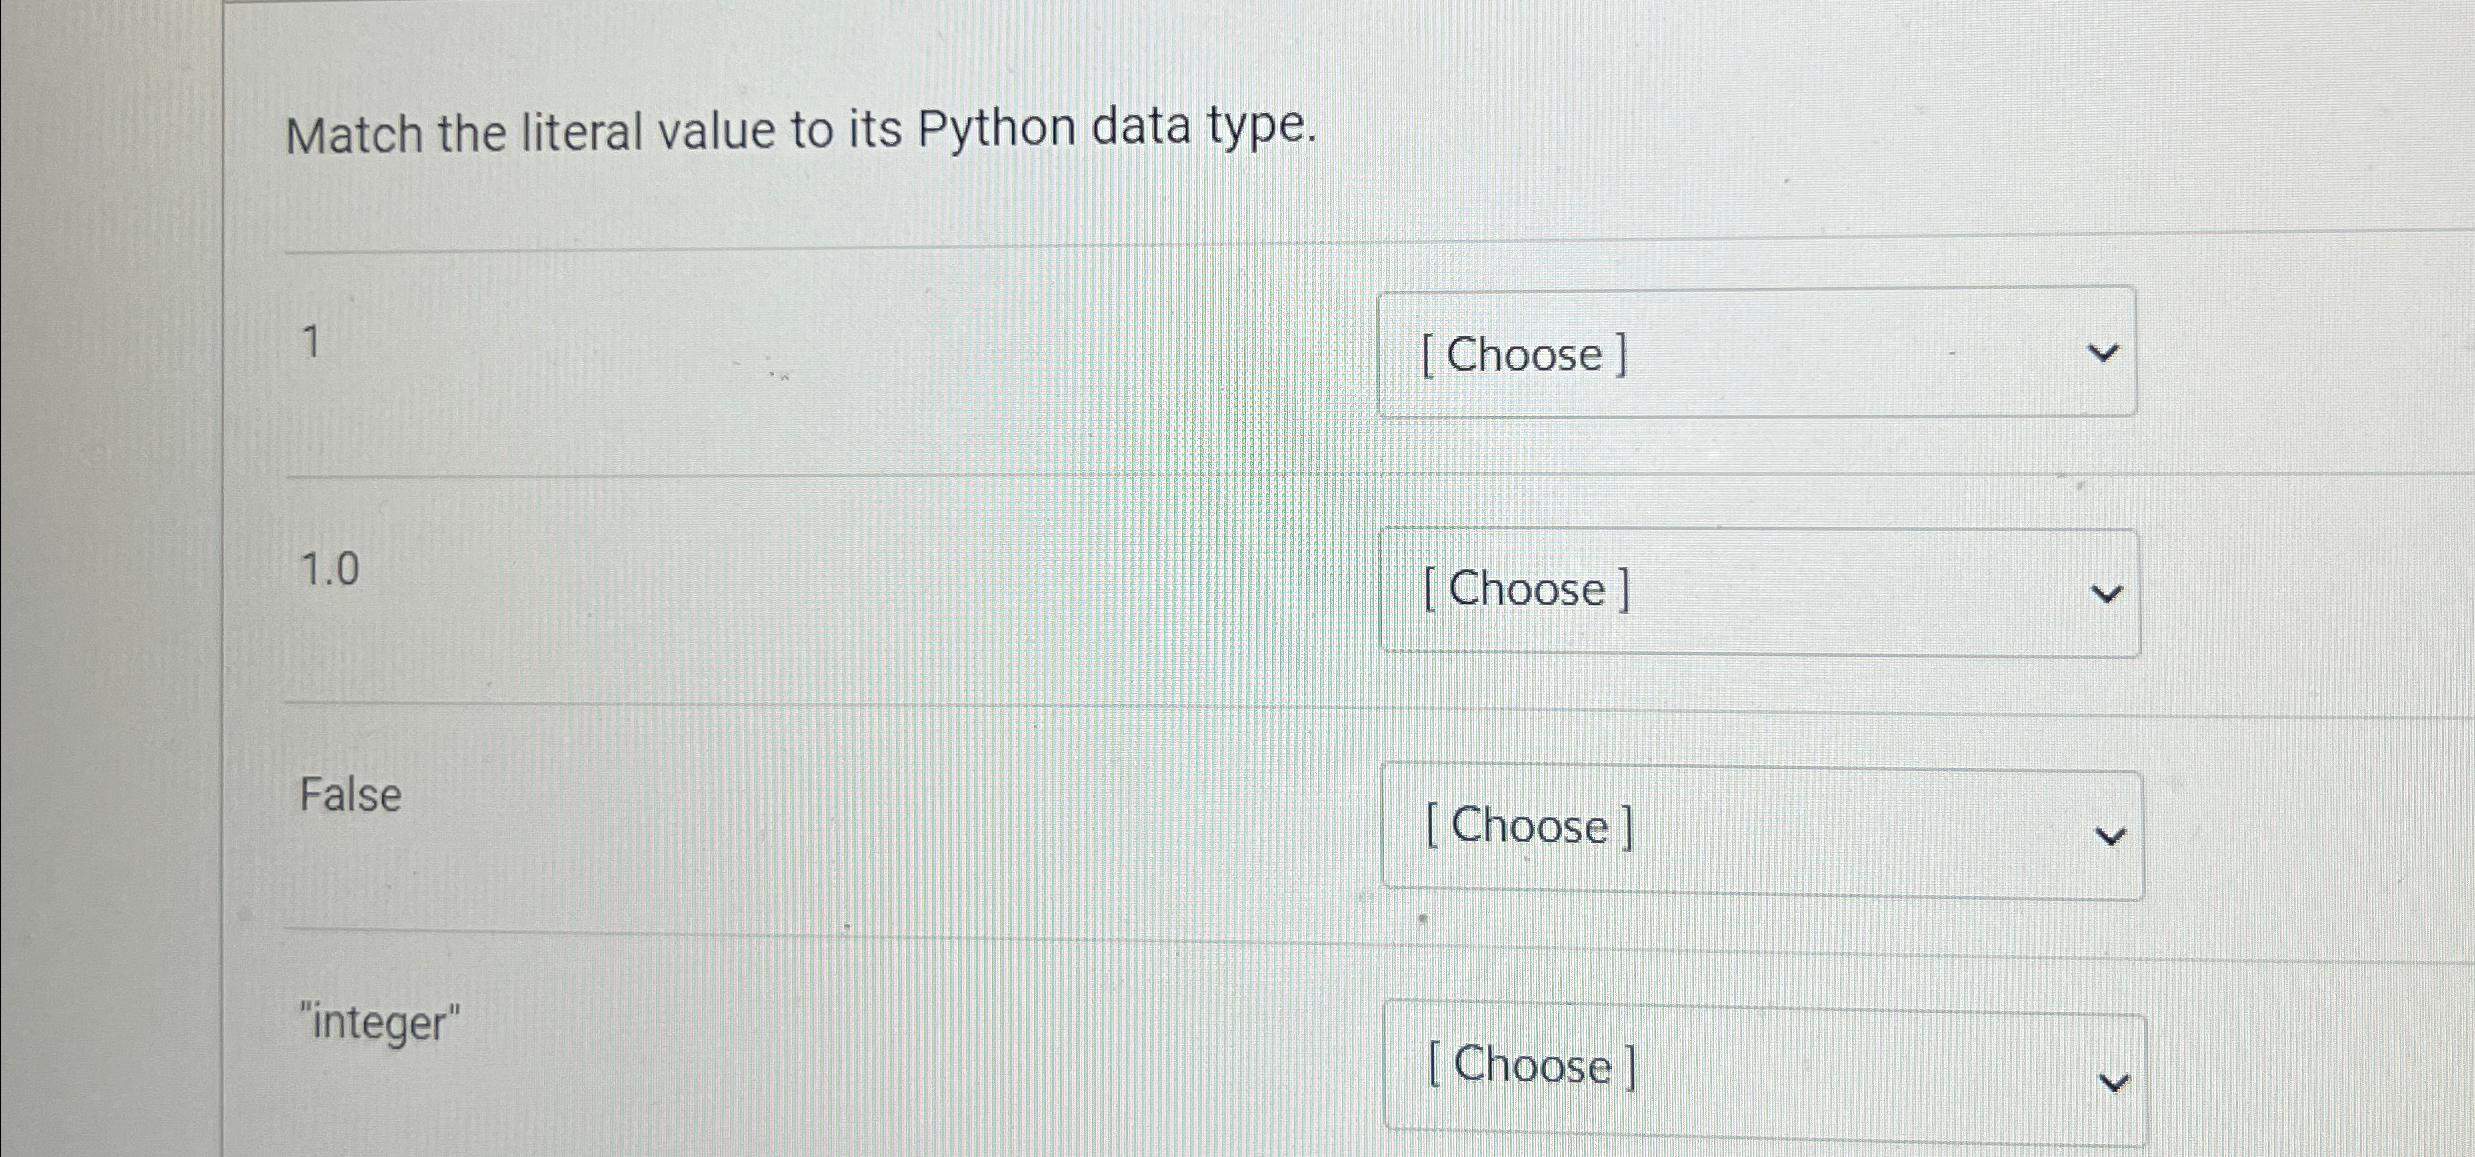Click the chevron arrow on the 1.0 Choose box
The width and height of the screenshot is (2475, 1157).
(x=2108, y=595)
